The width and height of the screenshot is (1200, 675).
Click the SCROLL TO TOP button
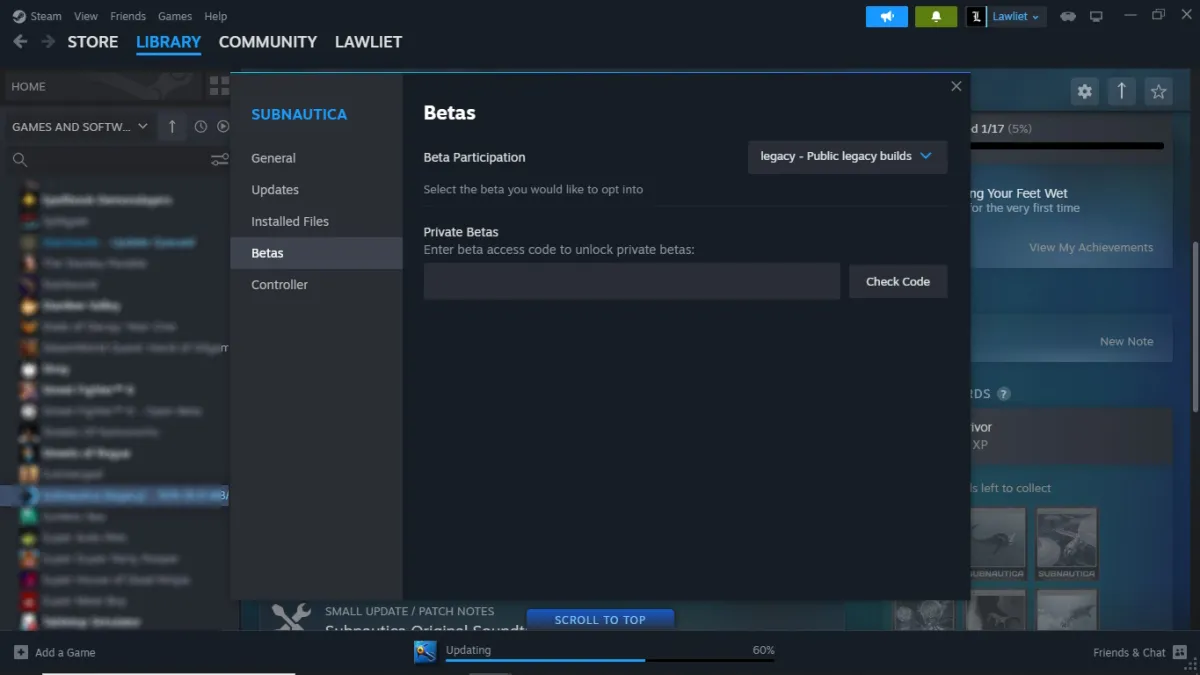pyautogui.click(x=600, y=620)
